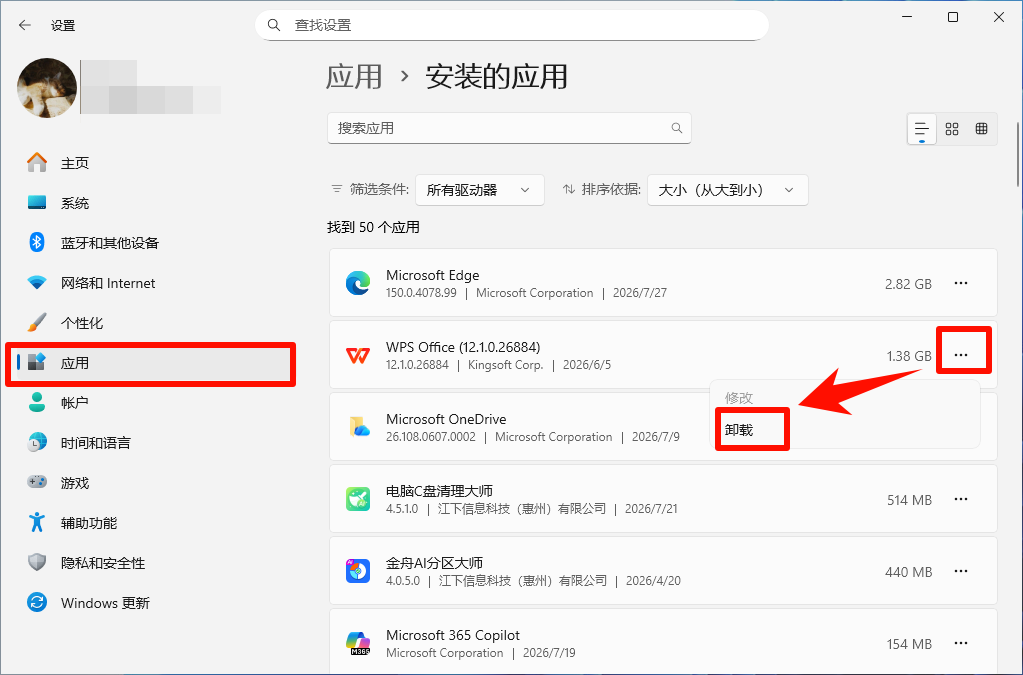Viewport: 1023px width, 675px height.
Task: Go back with the arrow button
Action: (x=25, y=25)
